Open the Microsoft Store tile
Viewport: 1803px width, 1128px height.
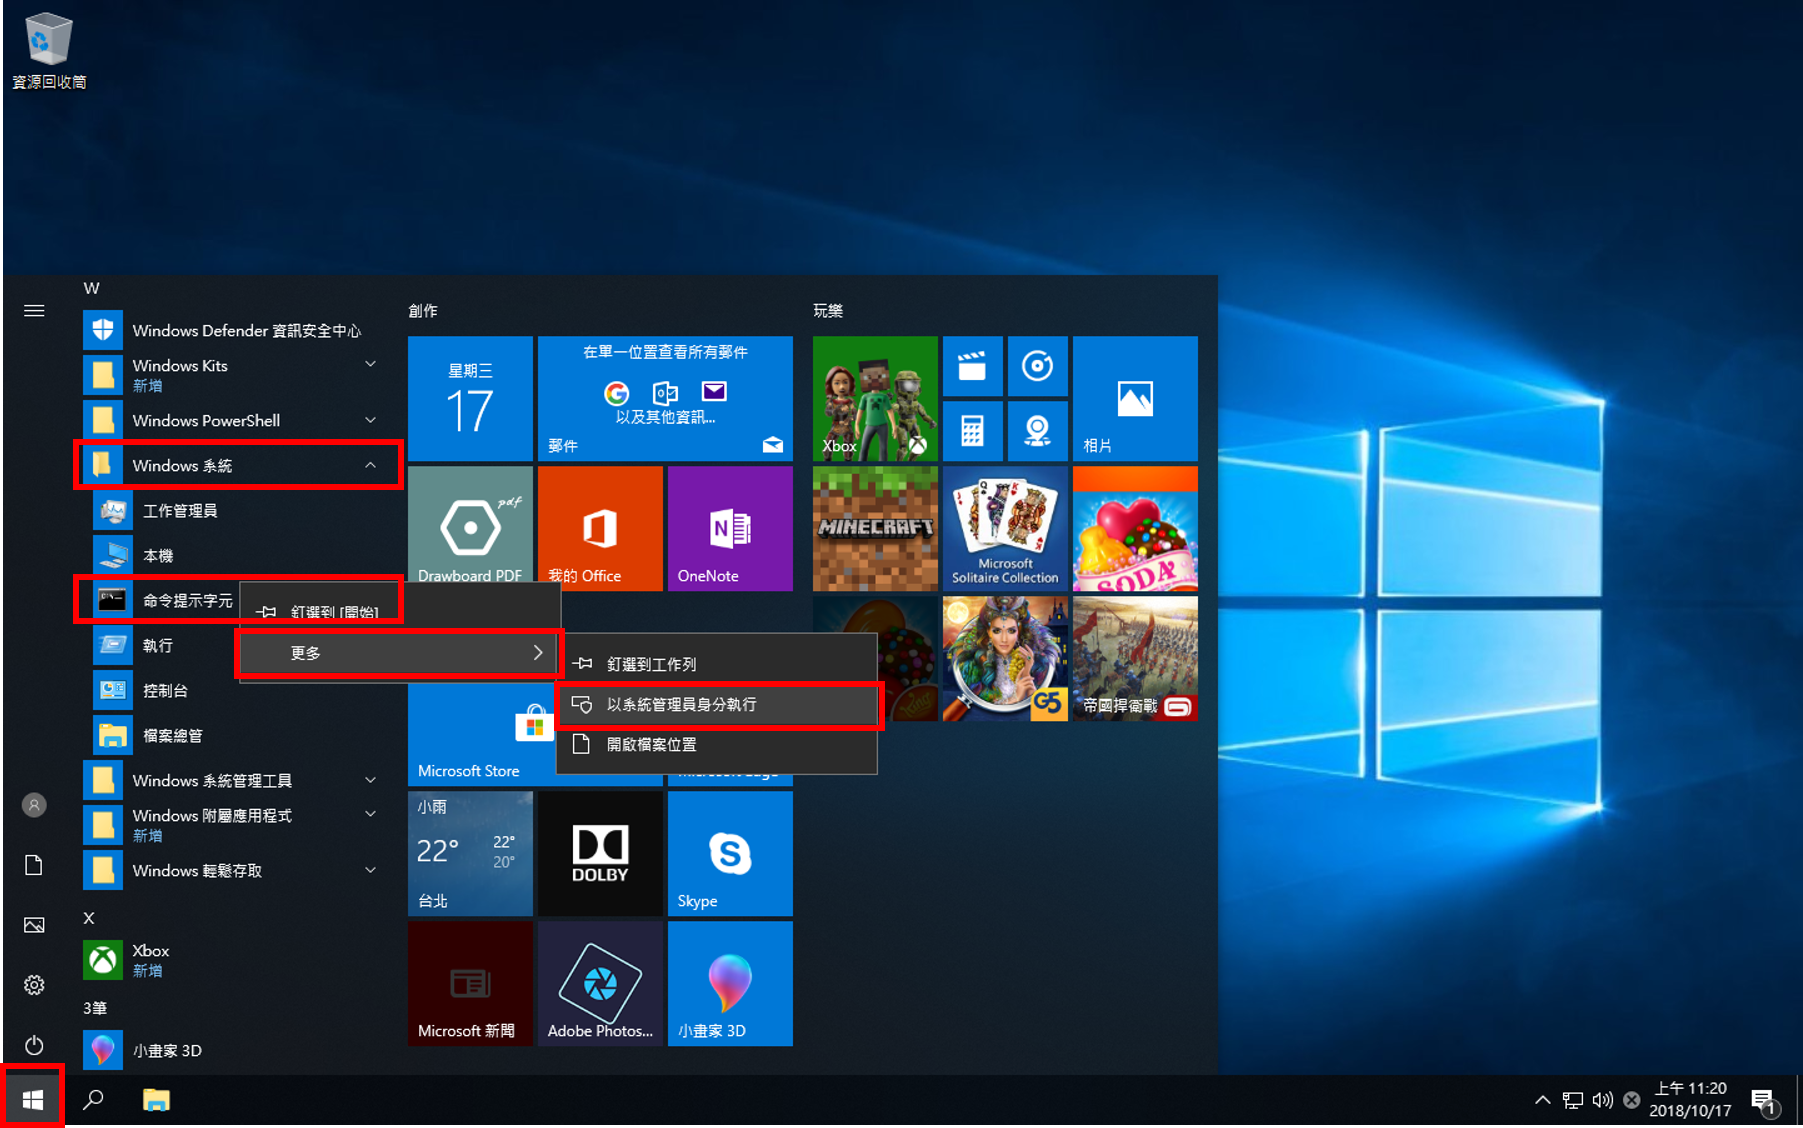point(482,734)
